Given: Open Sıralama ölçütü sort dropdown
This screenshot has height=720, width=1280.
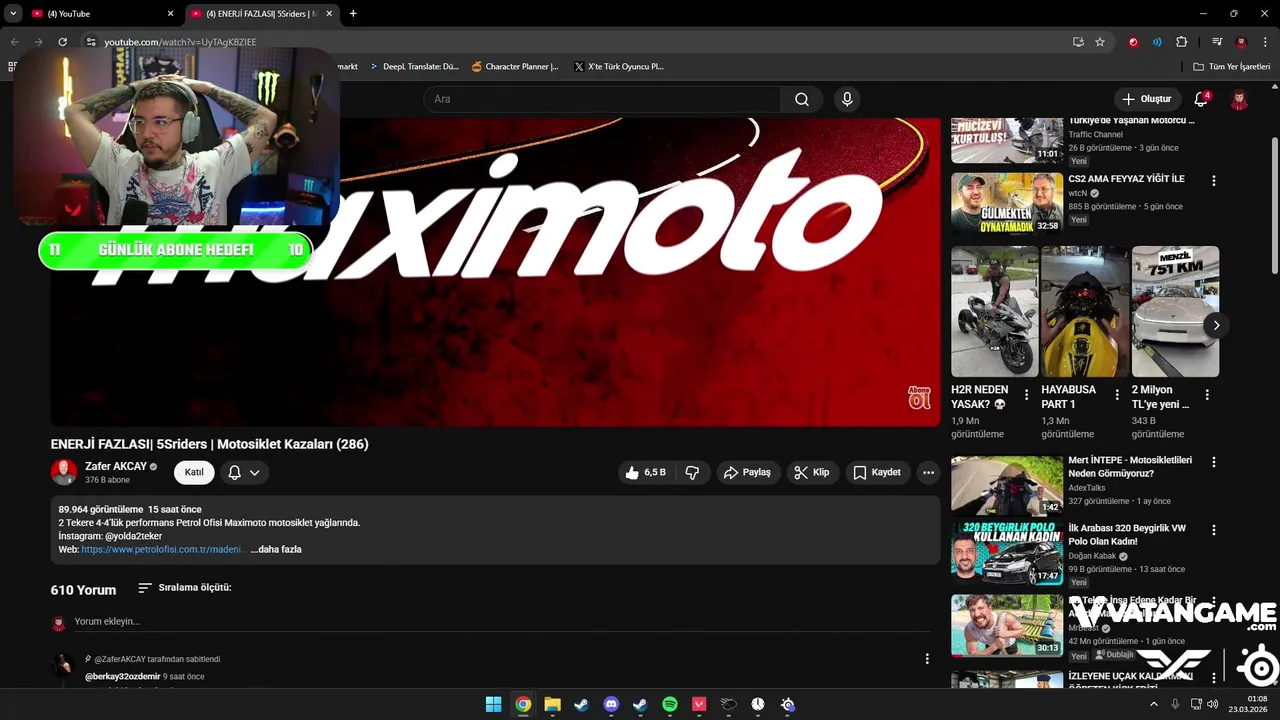Looking at the screenshot, I should tap(185, 588).
